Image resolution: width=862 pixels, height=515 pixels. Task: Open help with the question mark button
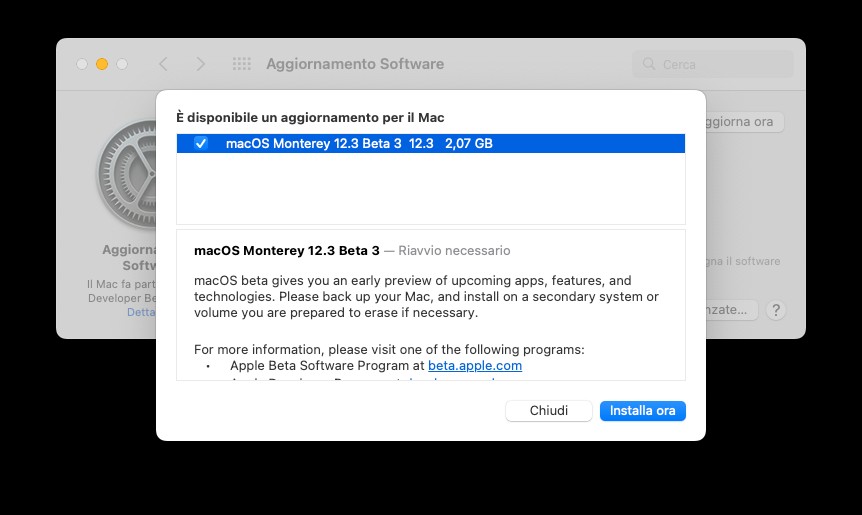tap(776, 311)
